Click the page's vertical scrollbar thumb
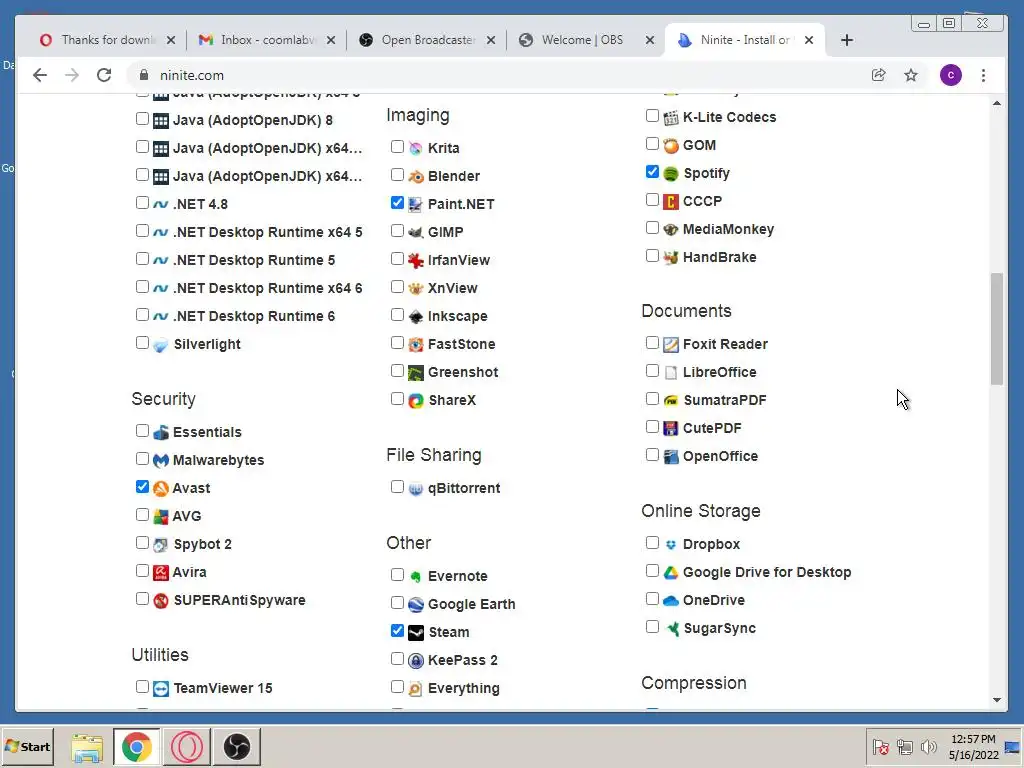This screenshot has width=1024, height=768. point(997,328)
